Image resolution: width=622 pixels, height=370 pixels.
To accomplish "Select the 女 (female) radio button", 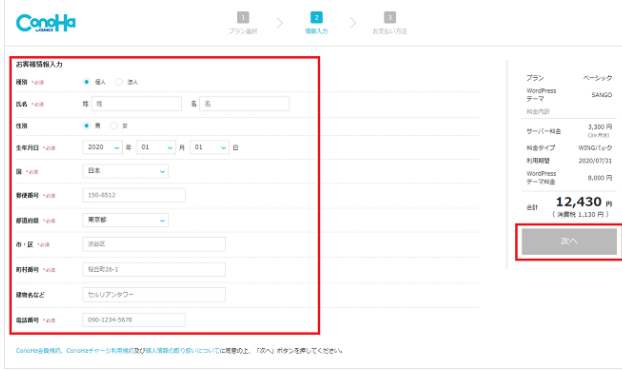I will [x=113, y=126].
